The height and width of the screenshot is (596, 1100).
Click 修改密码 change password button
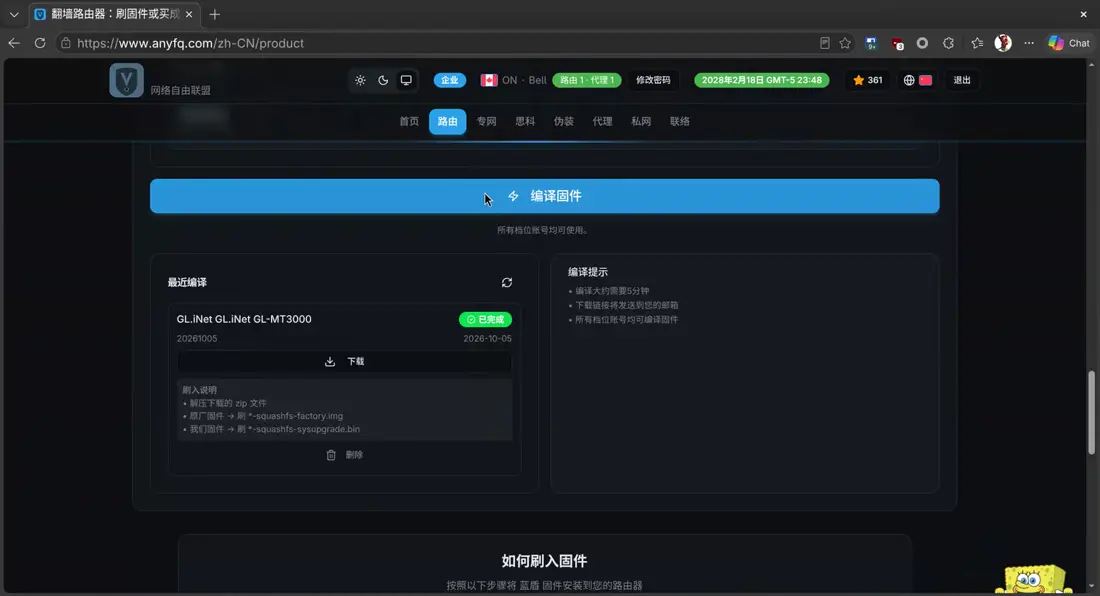click(653, 80)
